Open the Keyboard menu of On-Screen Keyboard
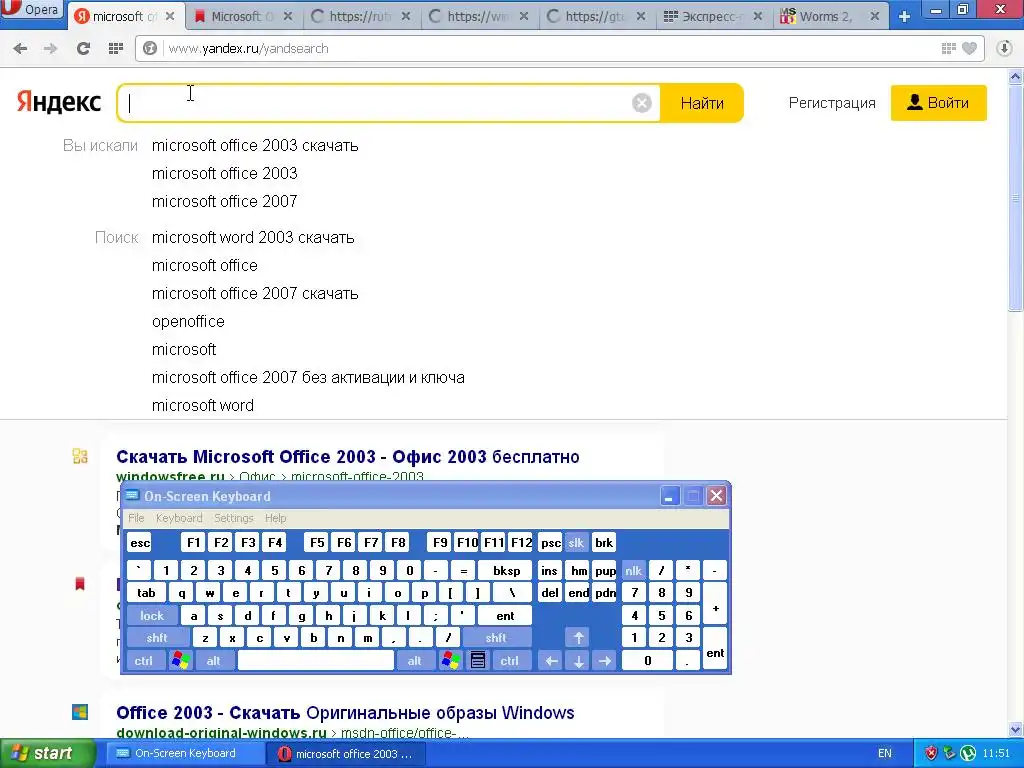1024x768 pixels. tap(179, 518)
